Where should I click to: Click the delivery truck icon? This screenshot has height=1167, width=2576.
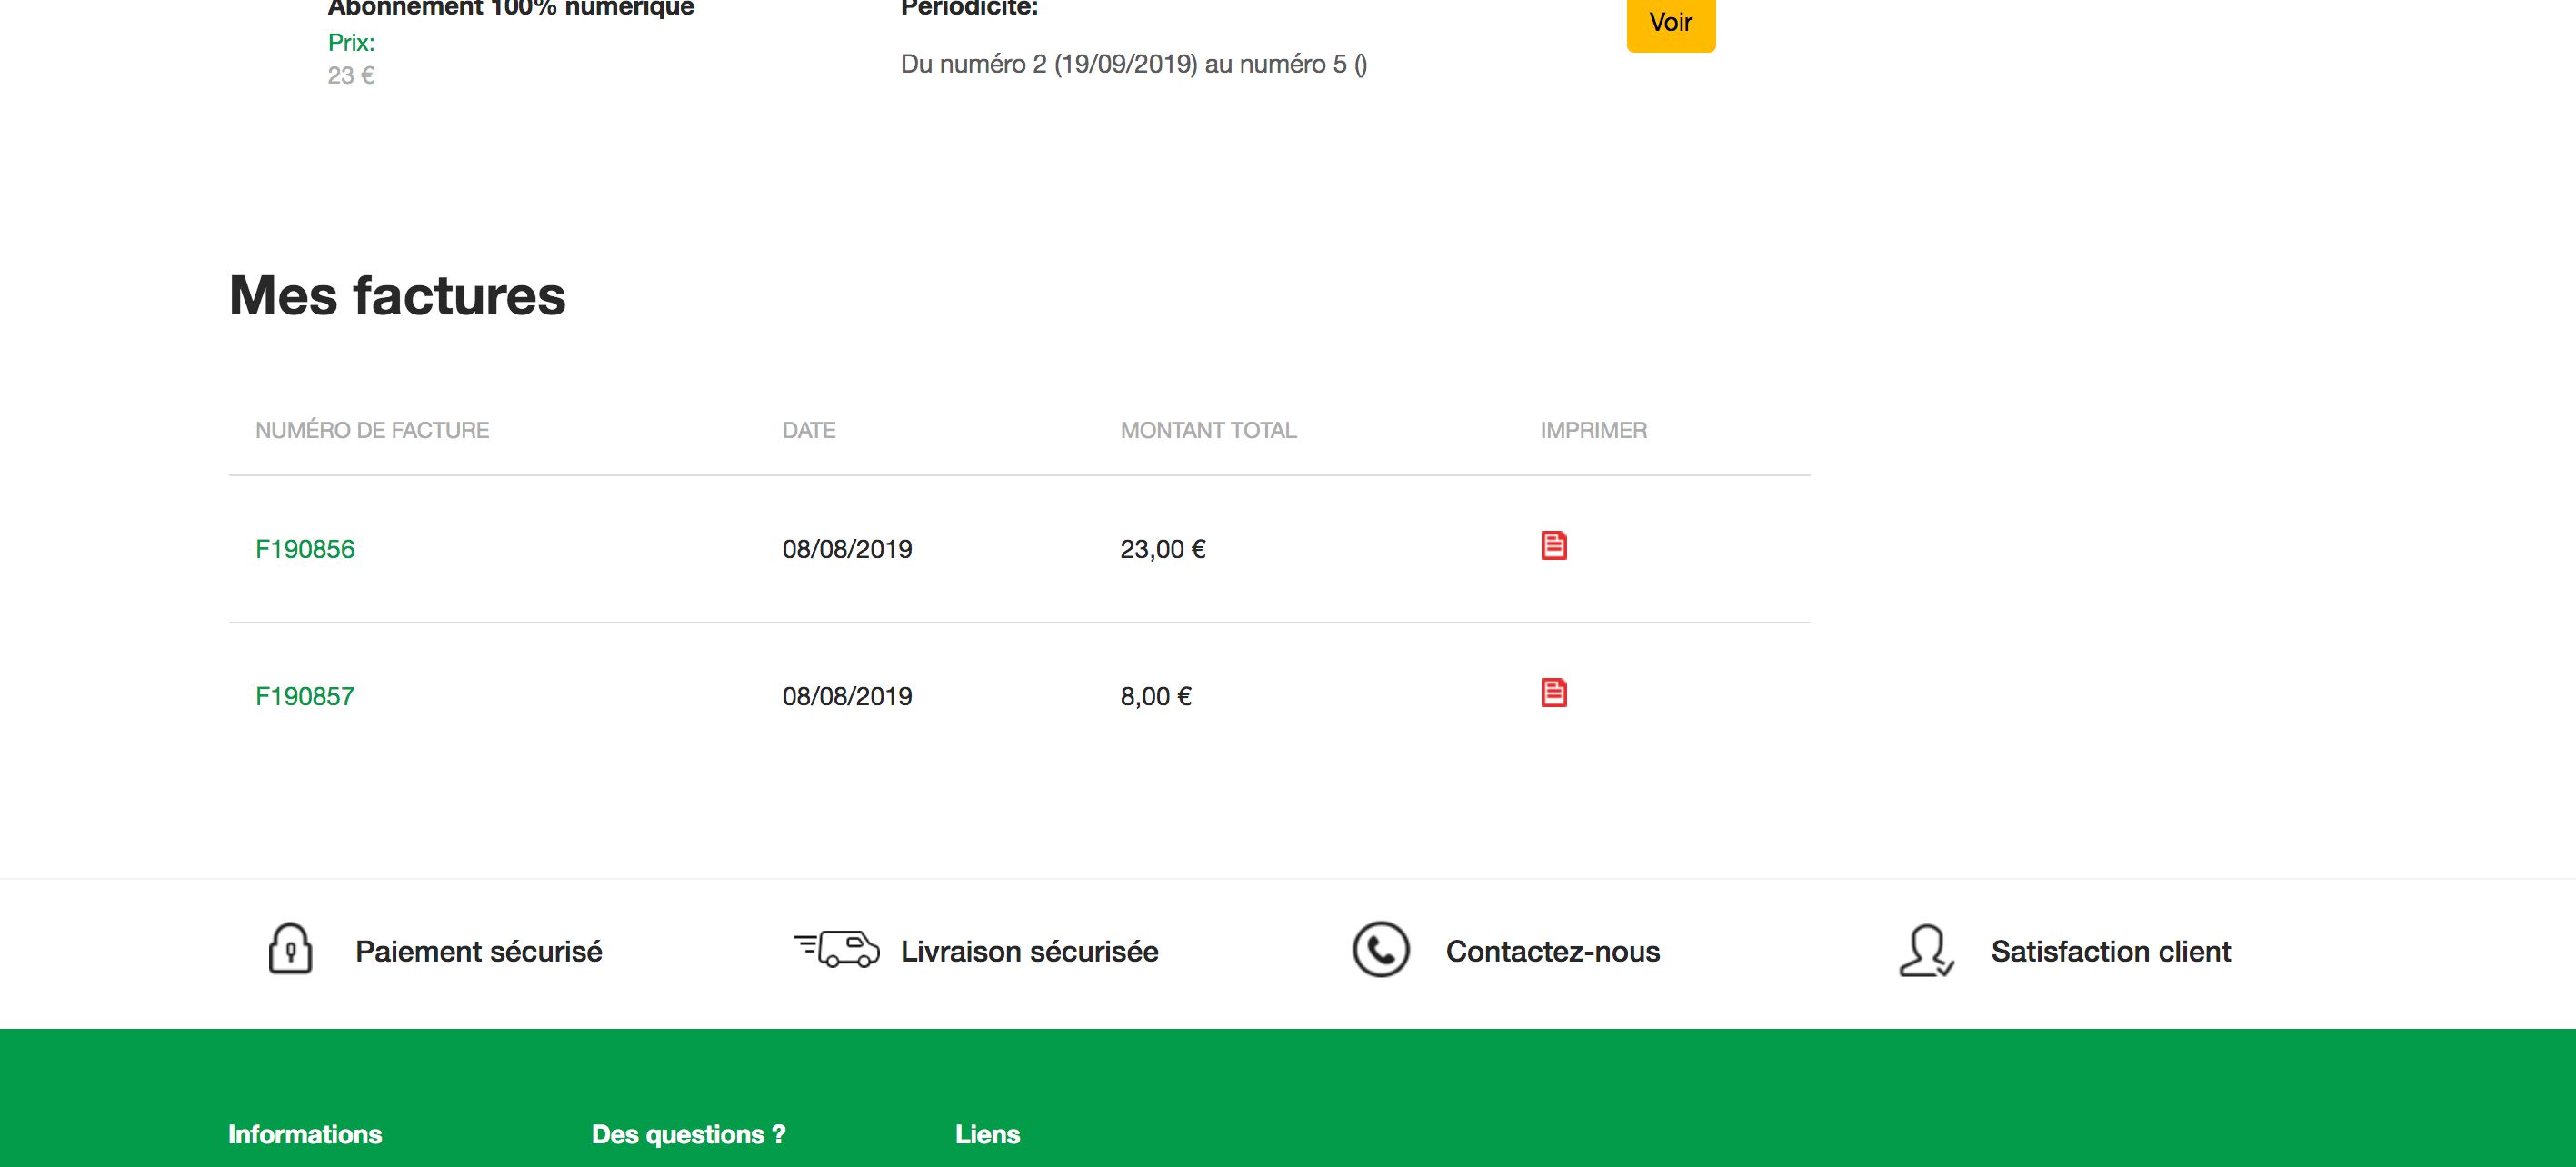[838, 949]
